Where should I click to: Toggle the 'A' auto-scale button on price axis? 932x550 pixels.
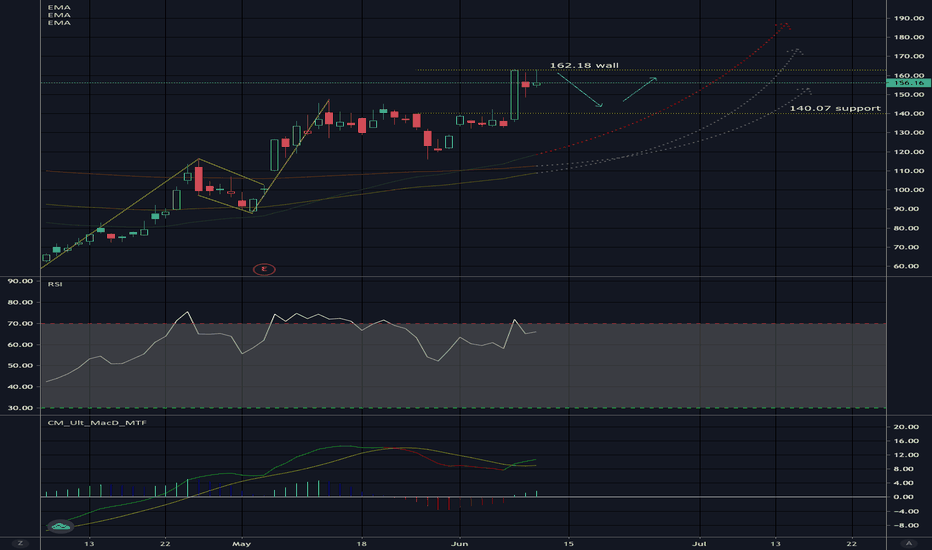coord(909,543)
